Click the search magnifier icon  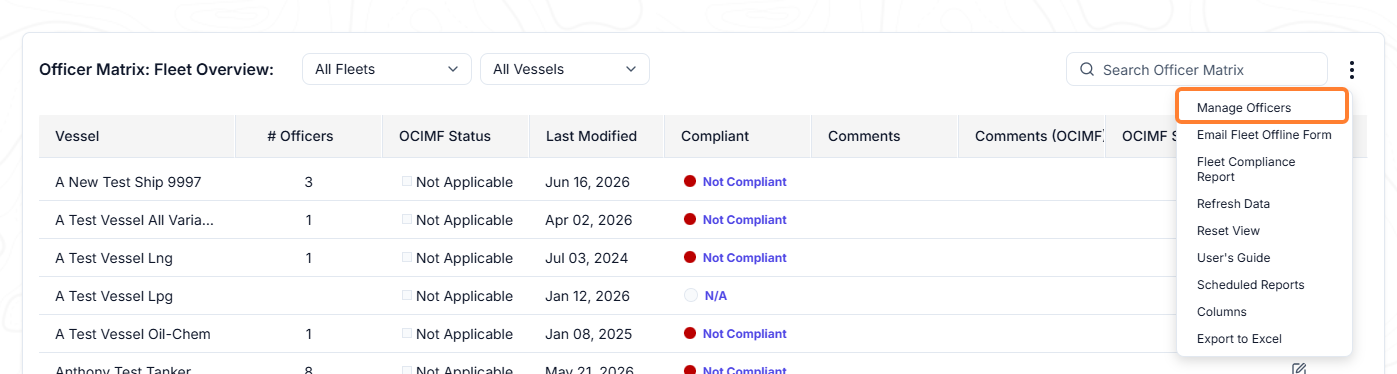pyautogui.click(x=1086, y=70)
